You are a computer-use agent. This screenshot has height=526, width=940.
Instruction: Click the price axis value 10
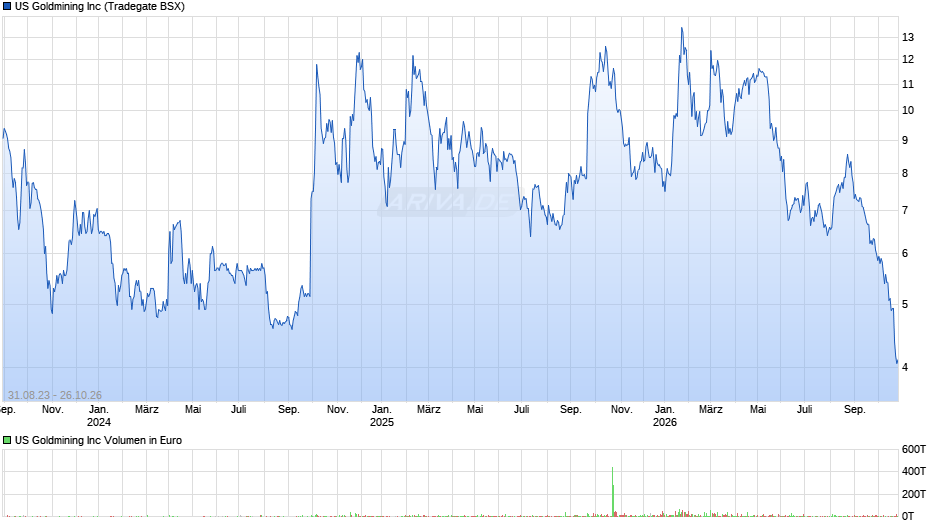pyautogui.click(x=908, y=110)
